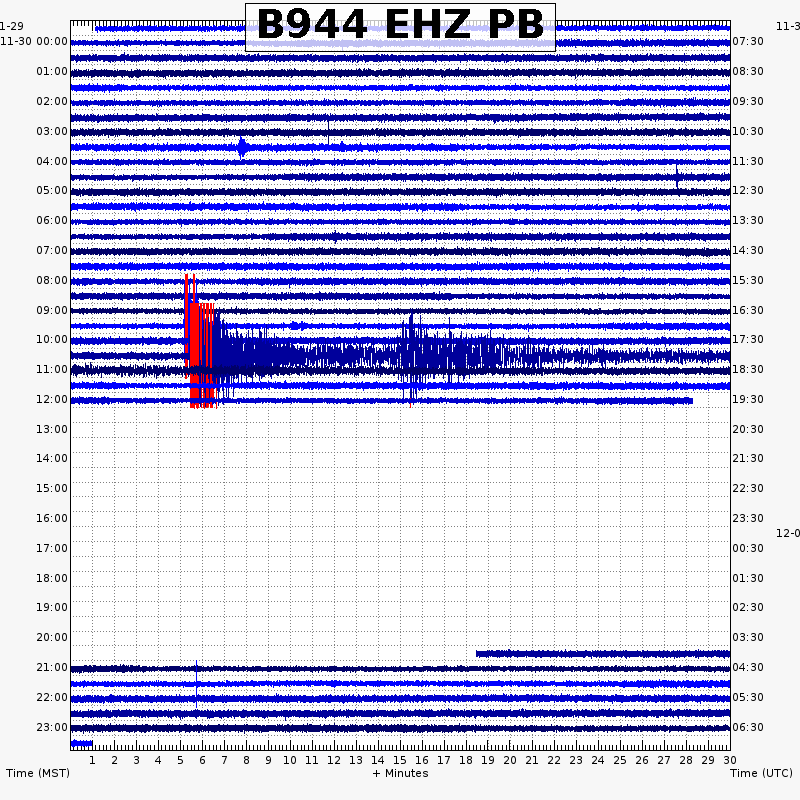Click the Time (UTC) axis label

click(x=761, y=773)
